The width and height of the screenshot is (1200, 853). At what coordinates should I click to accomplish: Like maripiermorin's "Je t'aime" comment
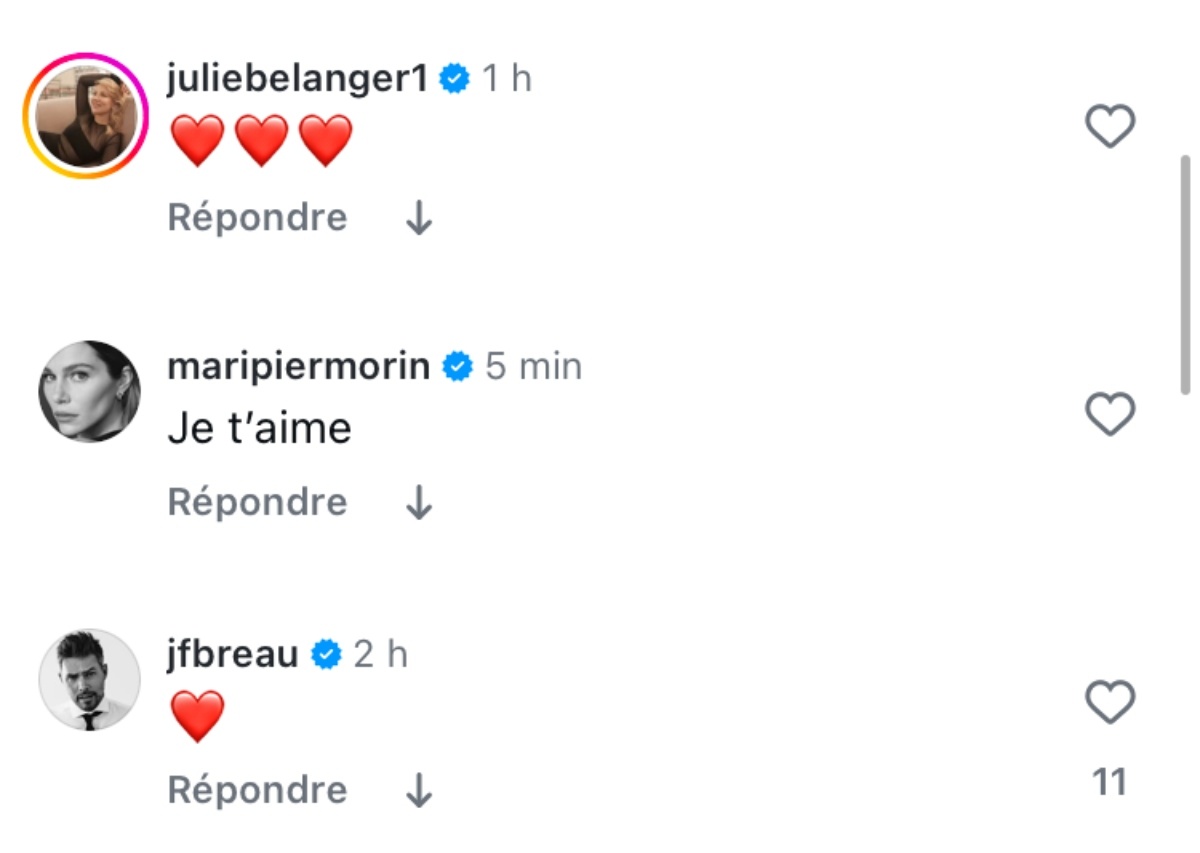point(1110,414)
